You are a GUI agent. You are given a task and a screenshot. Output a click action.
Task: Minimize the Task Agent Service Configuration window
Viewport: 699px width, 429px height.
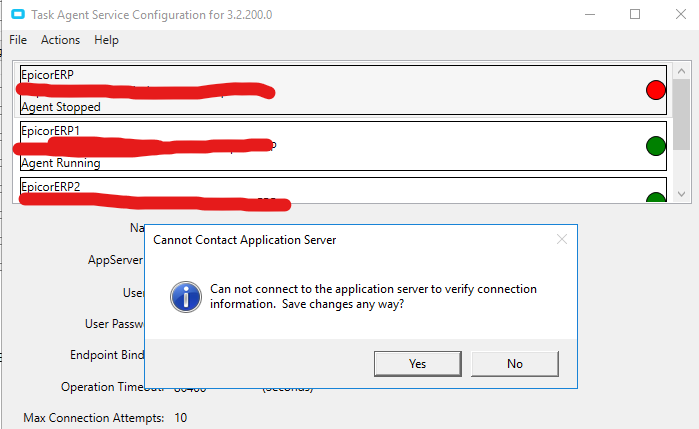(x=589, y=14)
